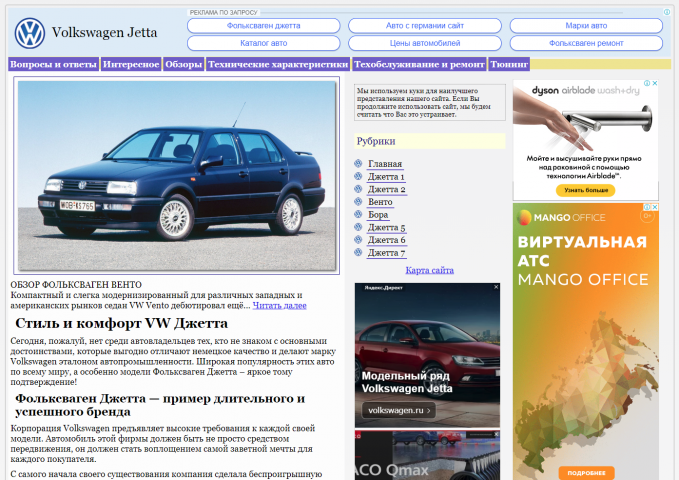Viewport: 679px width, 480px height.
Task: Open the «Главная» rubric link
Action: point(385,164)
